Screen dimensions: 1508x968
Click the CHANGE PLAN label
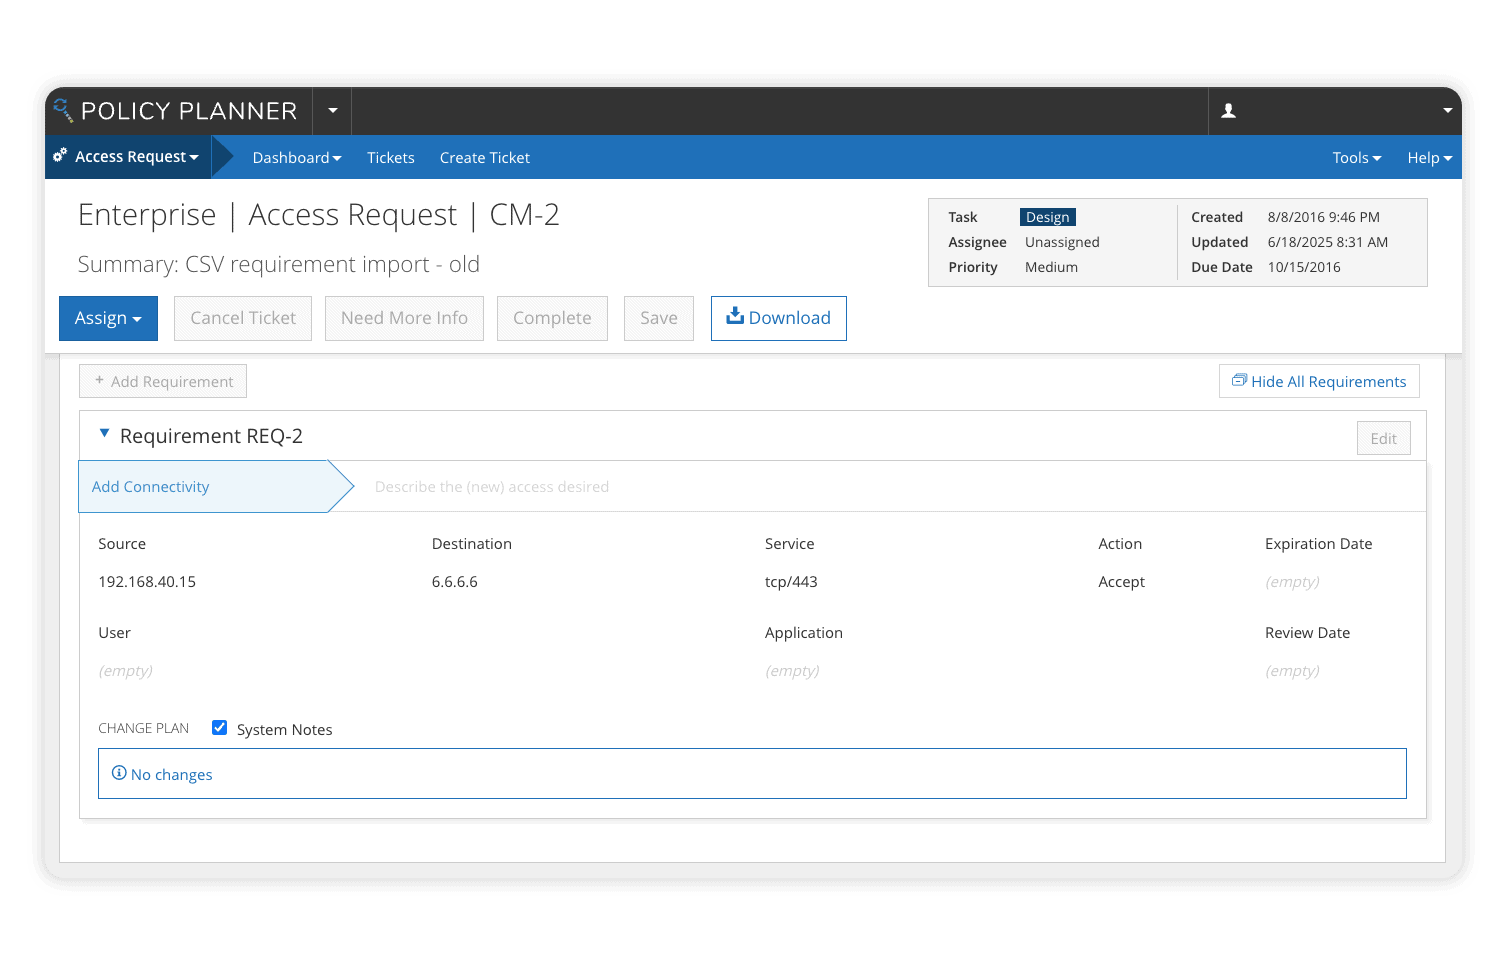coord(143,728)
